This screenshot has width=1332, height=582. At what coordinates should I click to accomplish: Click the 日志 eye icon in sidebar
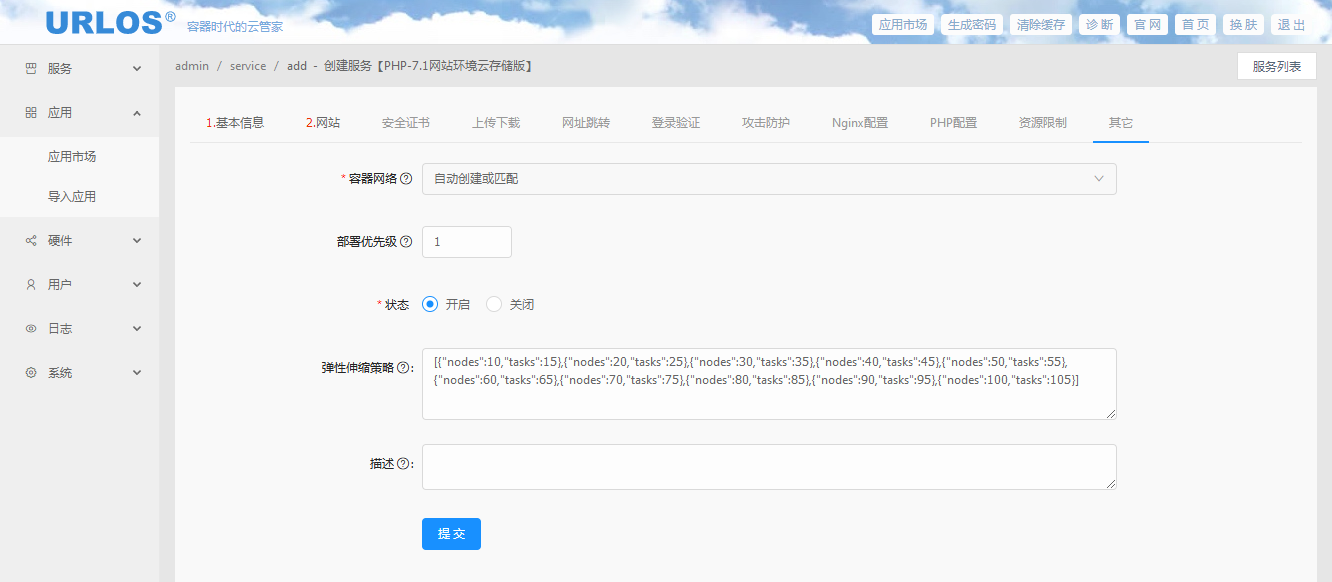[31, 329]
